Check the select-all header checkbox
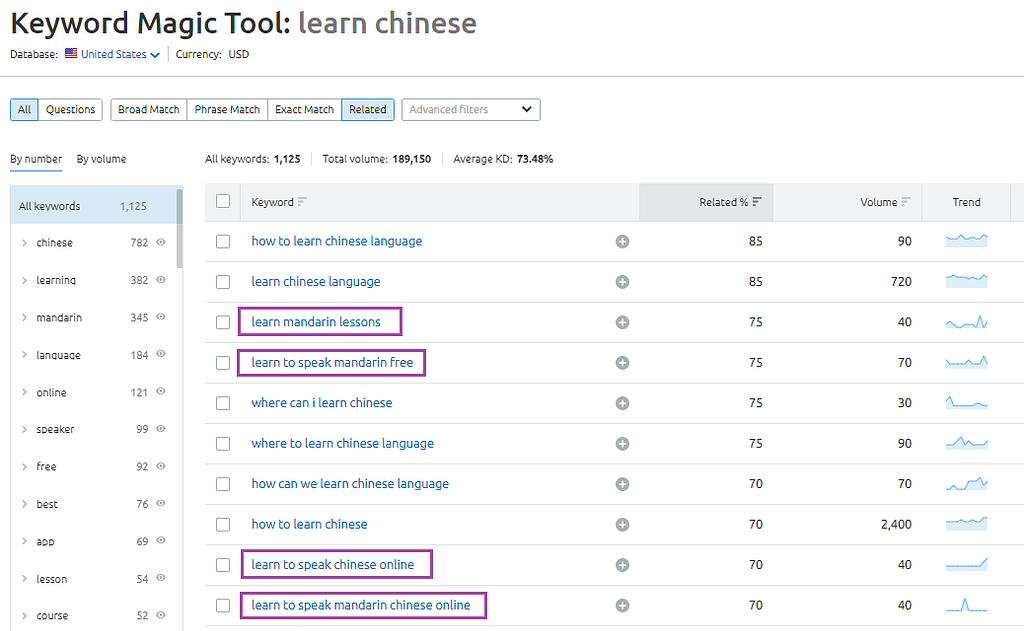 click(223, 201)
